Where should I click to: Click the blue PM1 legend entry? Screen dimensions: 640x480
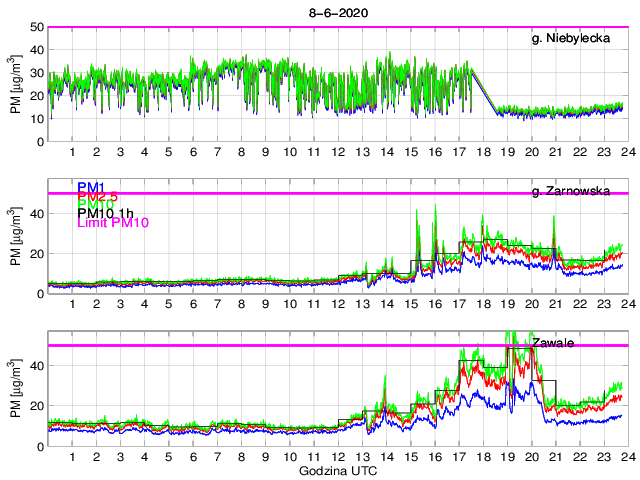pyautogui.click(x=93, y=186)
